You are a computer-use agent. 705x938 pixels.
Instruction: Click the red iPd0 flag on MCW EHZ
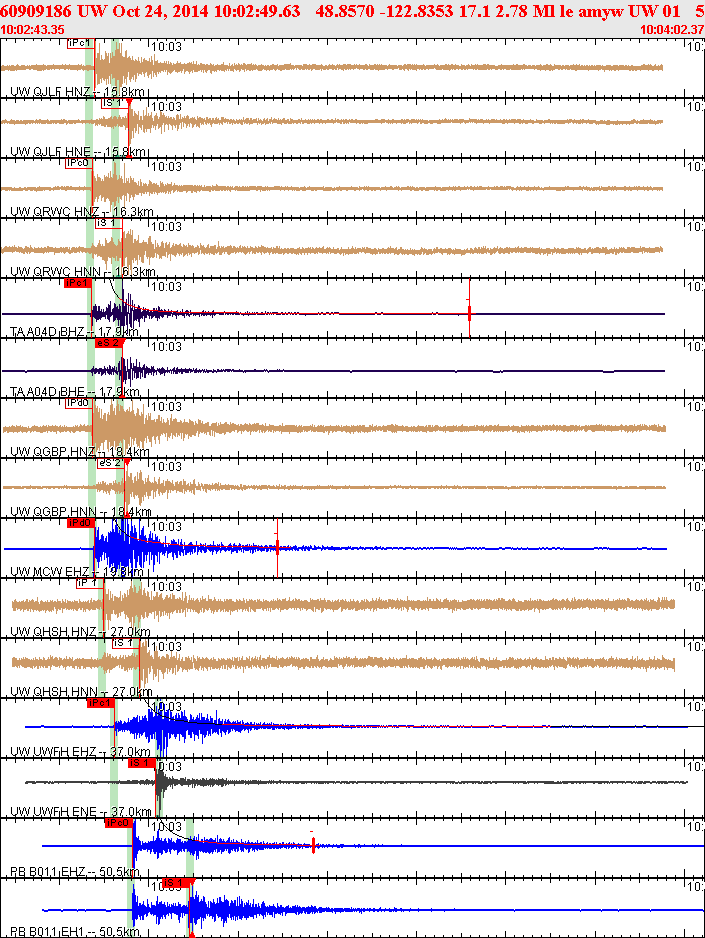tap(80, 523)
